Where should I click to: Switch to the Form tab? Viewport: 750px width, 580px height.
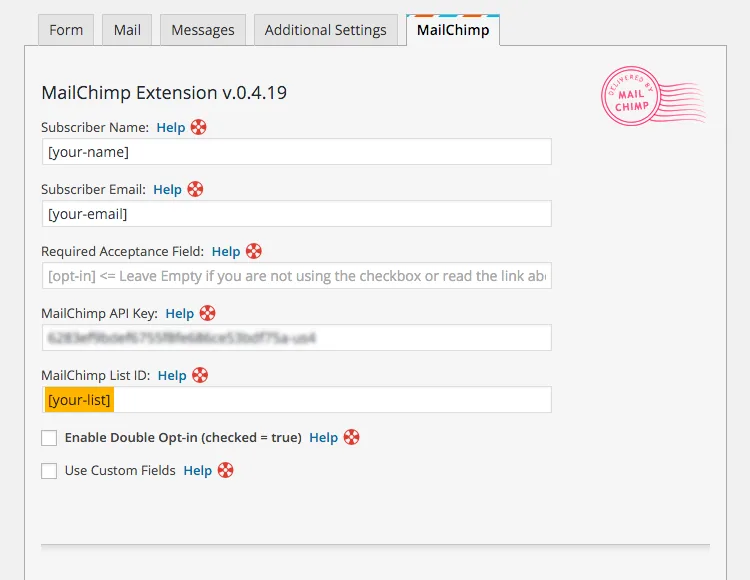[x=66, y=30]
